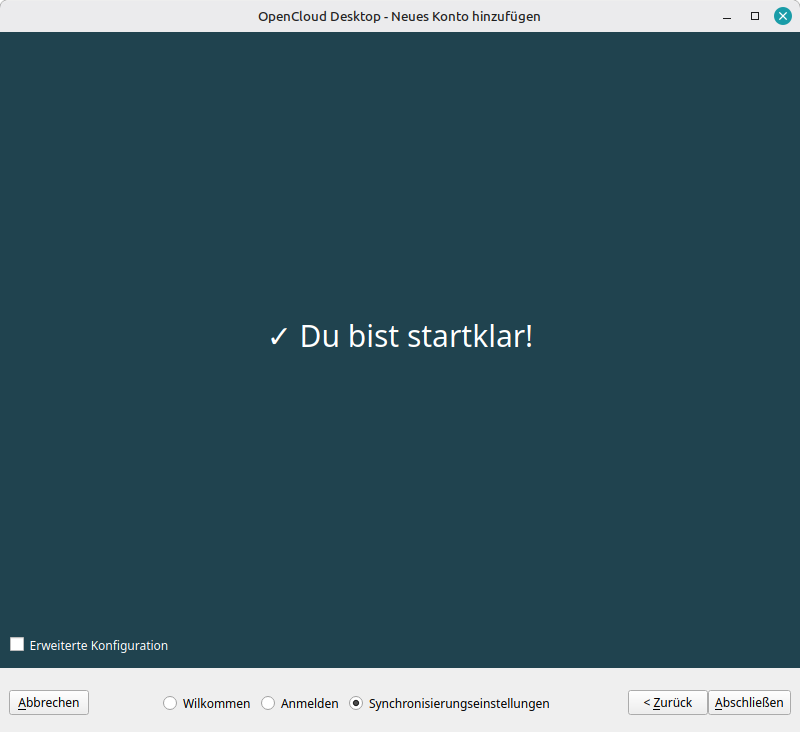Click the Synchronisierungseinstellungen step label text
This screenshot has height=732, width=800.
pyautogui.click(x=459, y=703)
